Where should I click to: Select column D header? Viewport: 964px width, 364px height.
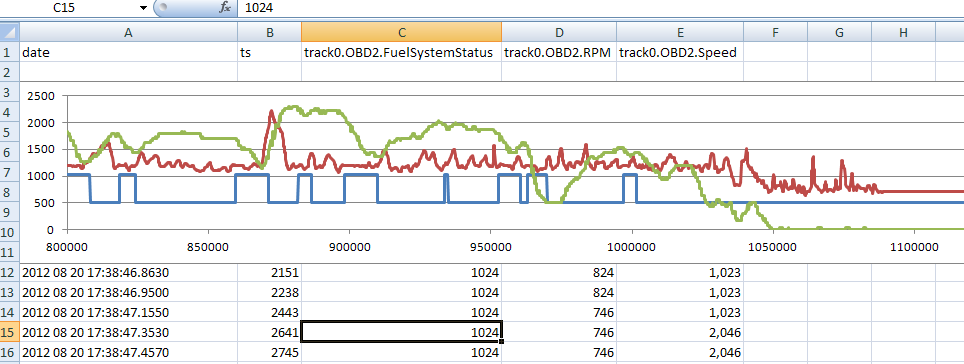pyautogui.click(x=559, y=33)
